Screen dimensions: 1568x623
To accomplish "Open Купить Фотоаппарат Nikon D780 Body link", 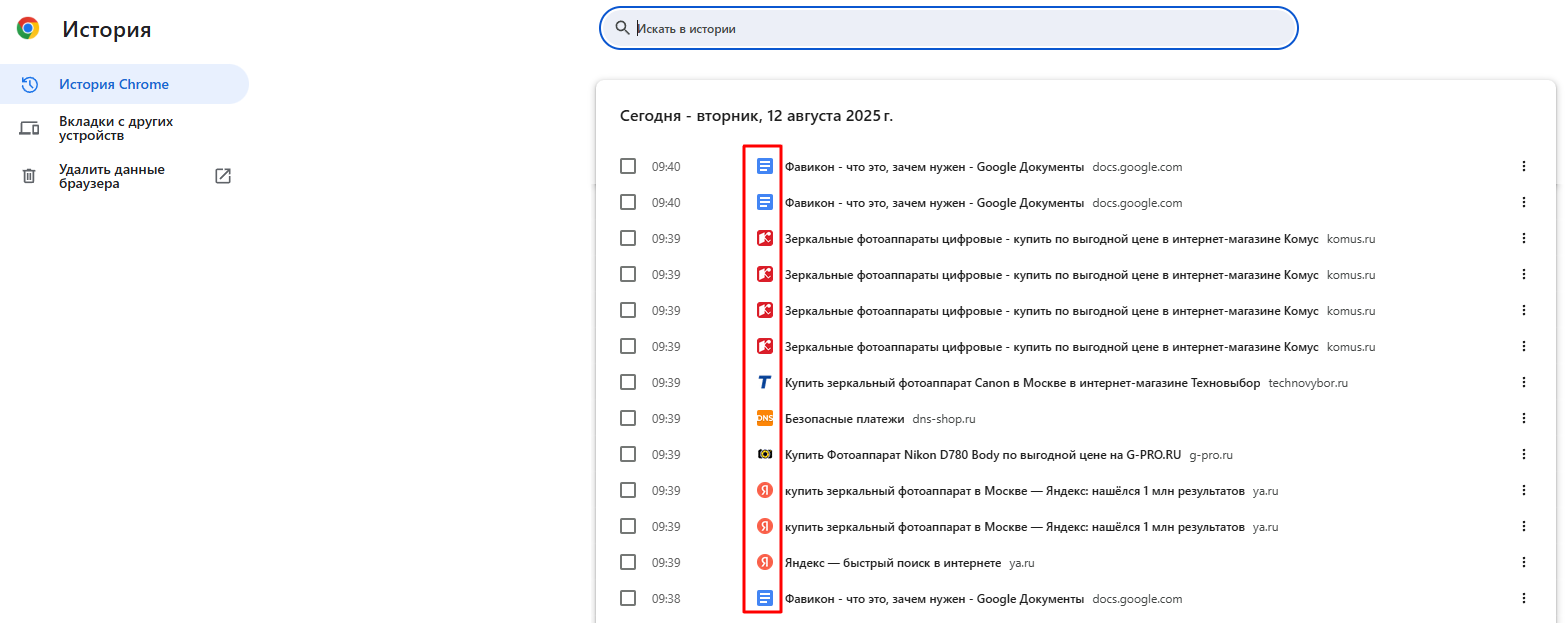I will tap(983, 455).
